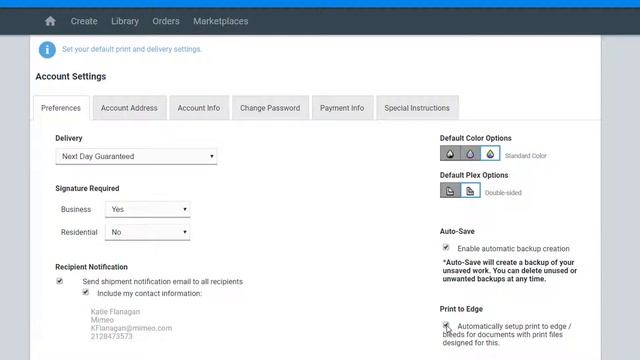640x360 pixels.
Task: Click the Recipient Notification heading
Action: [x=91, y=267]
